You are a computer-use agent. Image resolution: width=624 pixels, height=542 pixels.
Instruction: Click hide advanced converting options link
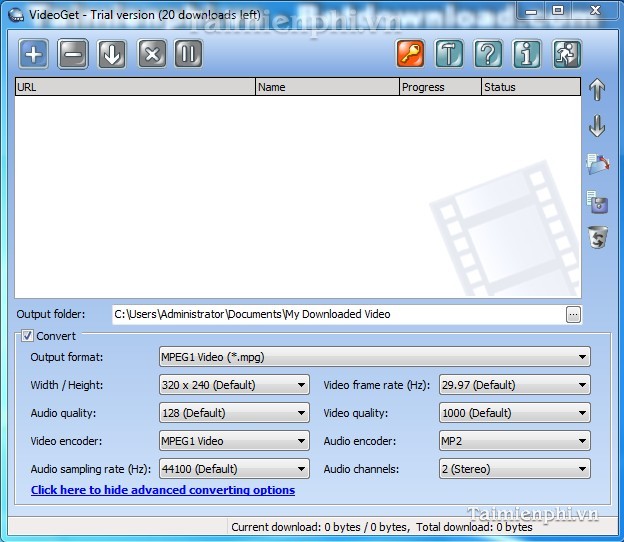click(x=163, y=490)
